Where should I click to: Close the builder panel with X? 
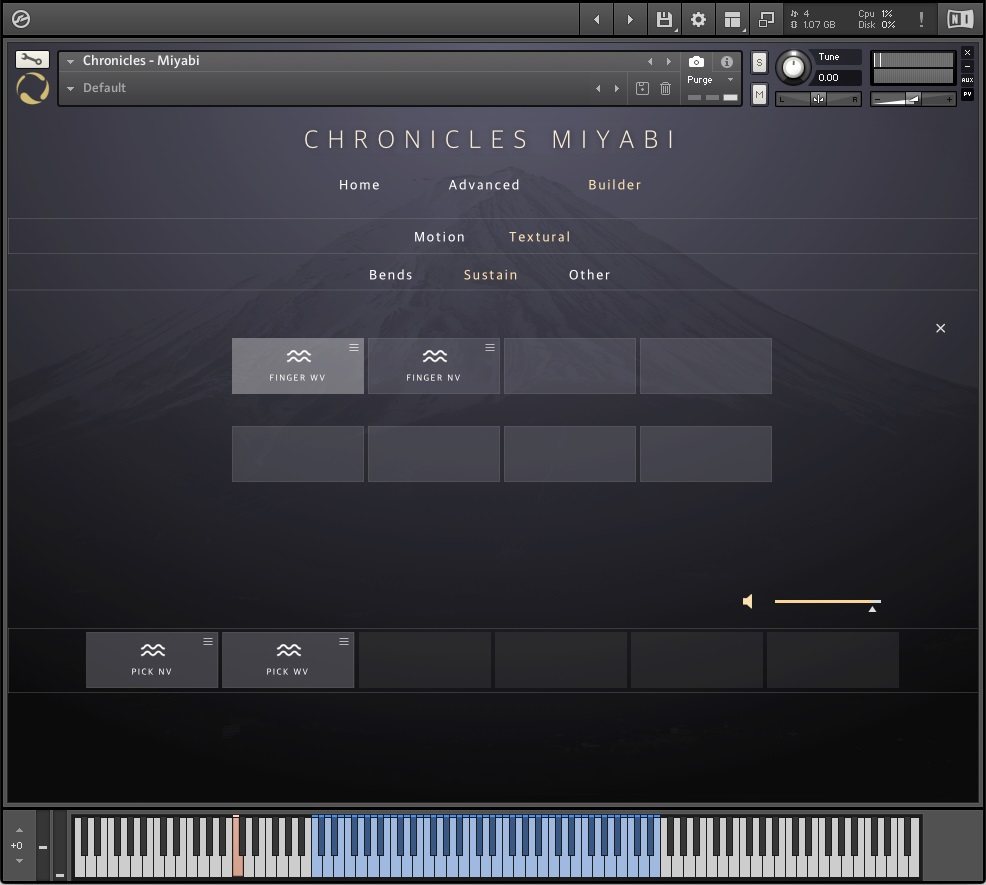[940, 328]
